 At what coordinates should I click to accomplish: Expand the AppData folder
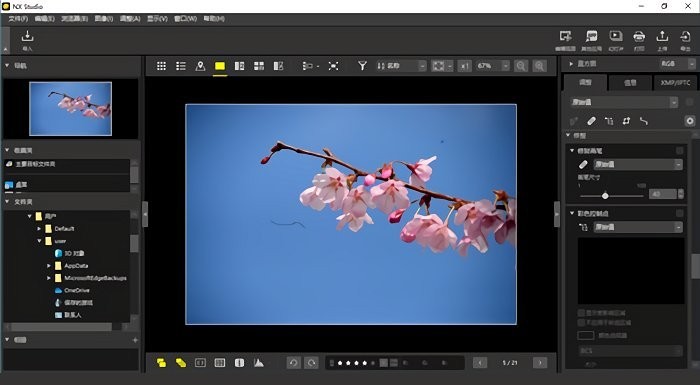click(x=49, y=266)
